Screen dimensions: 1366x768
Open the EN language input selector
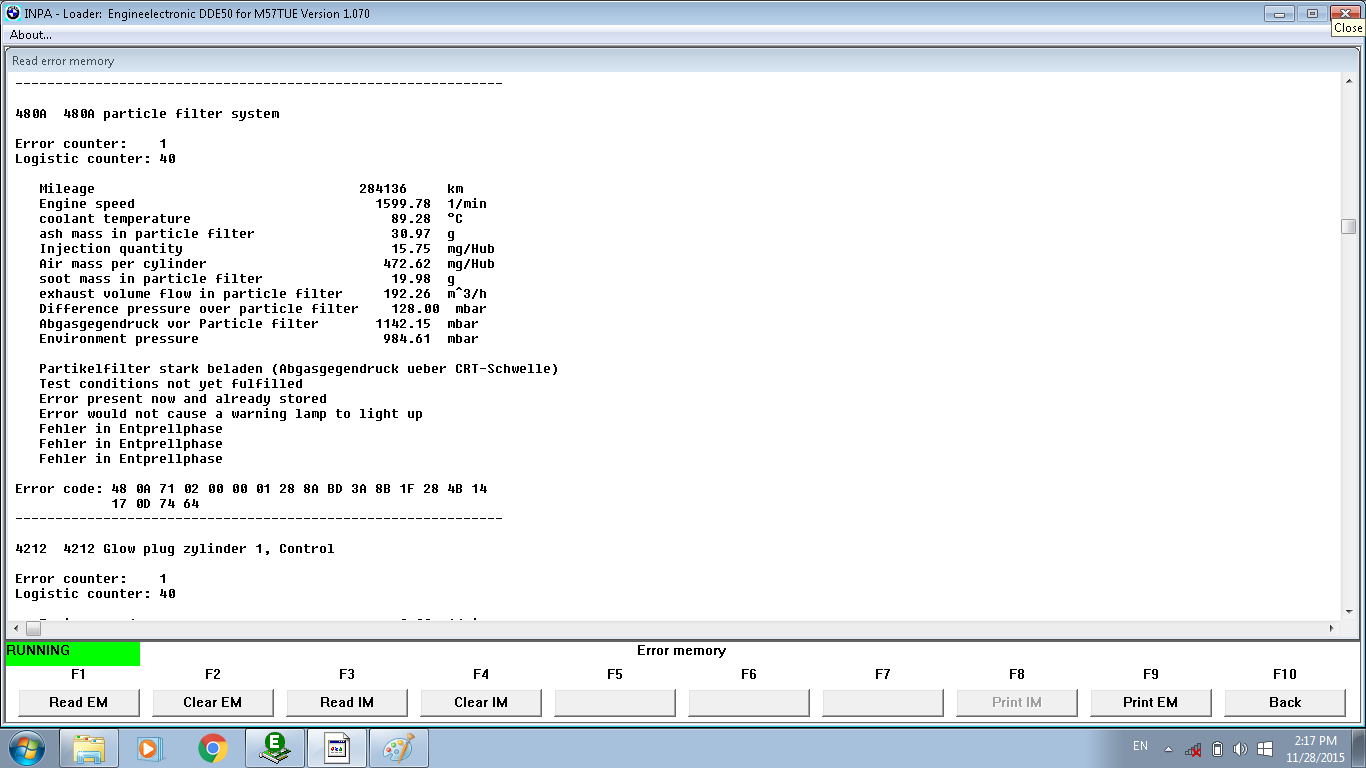pyautogui.click(x=1140, y=746)
